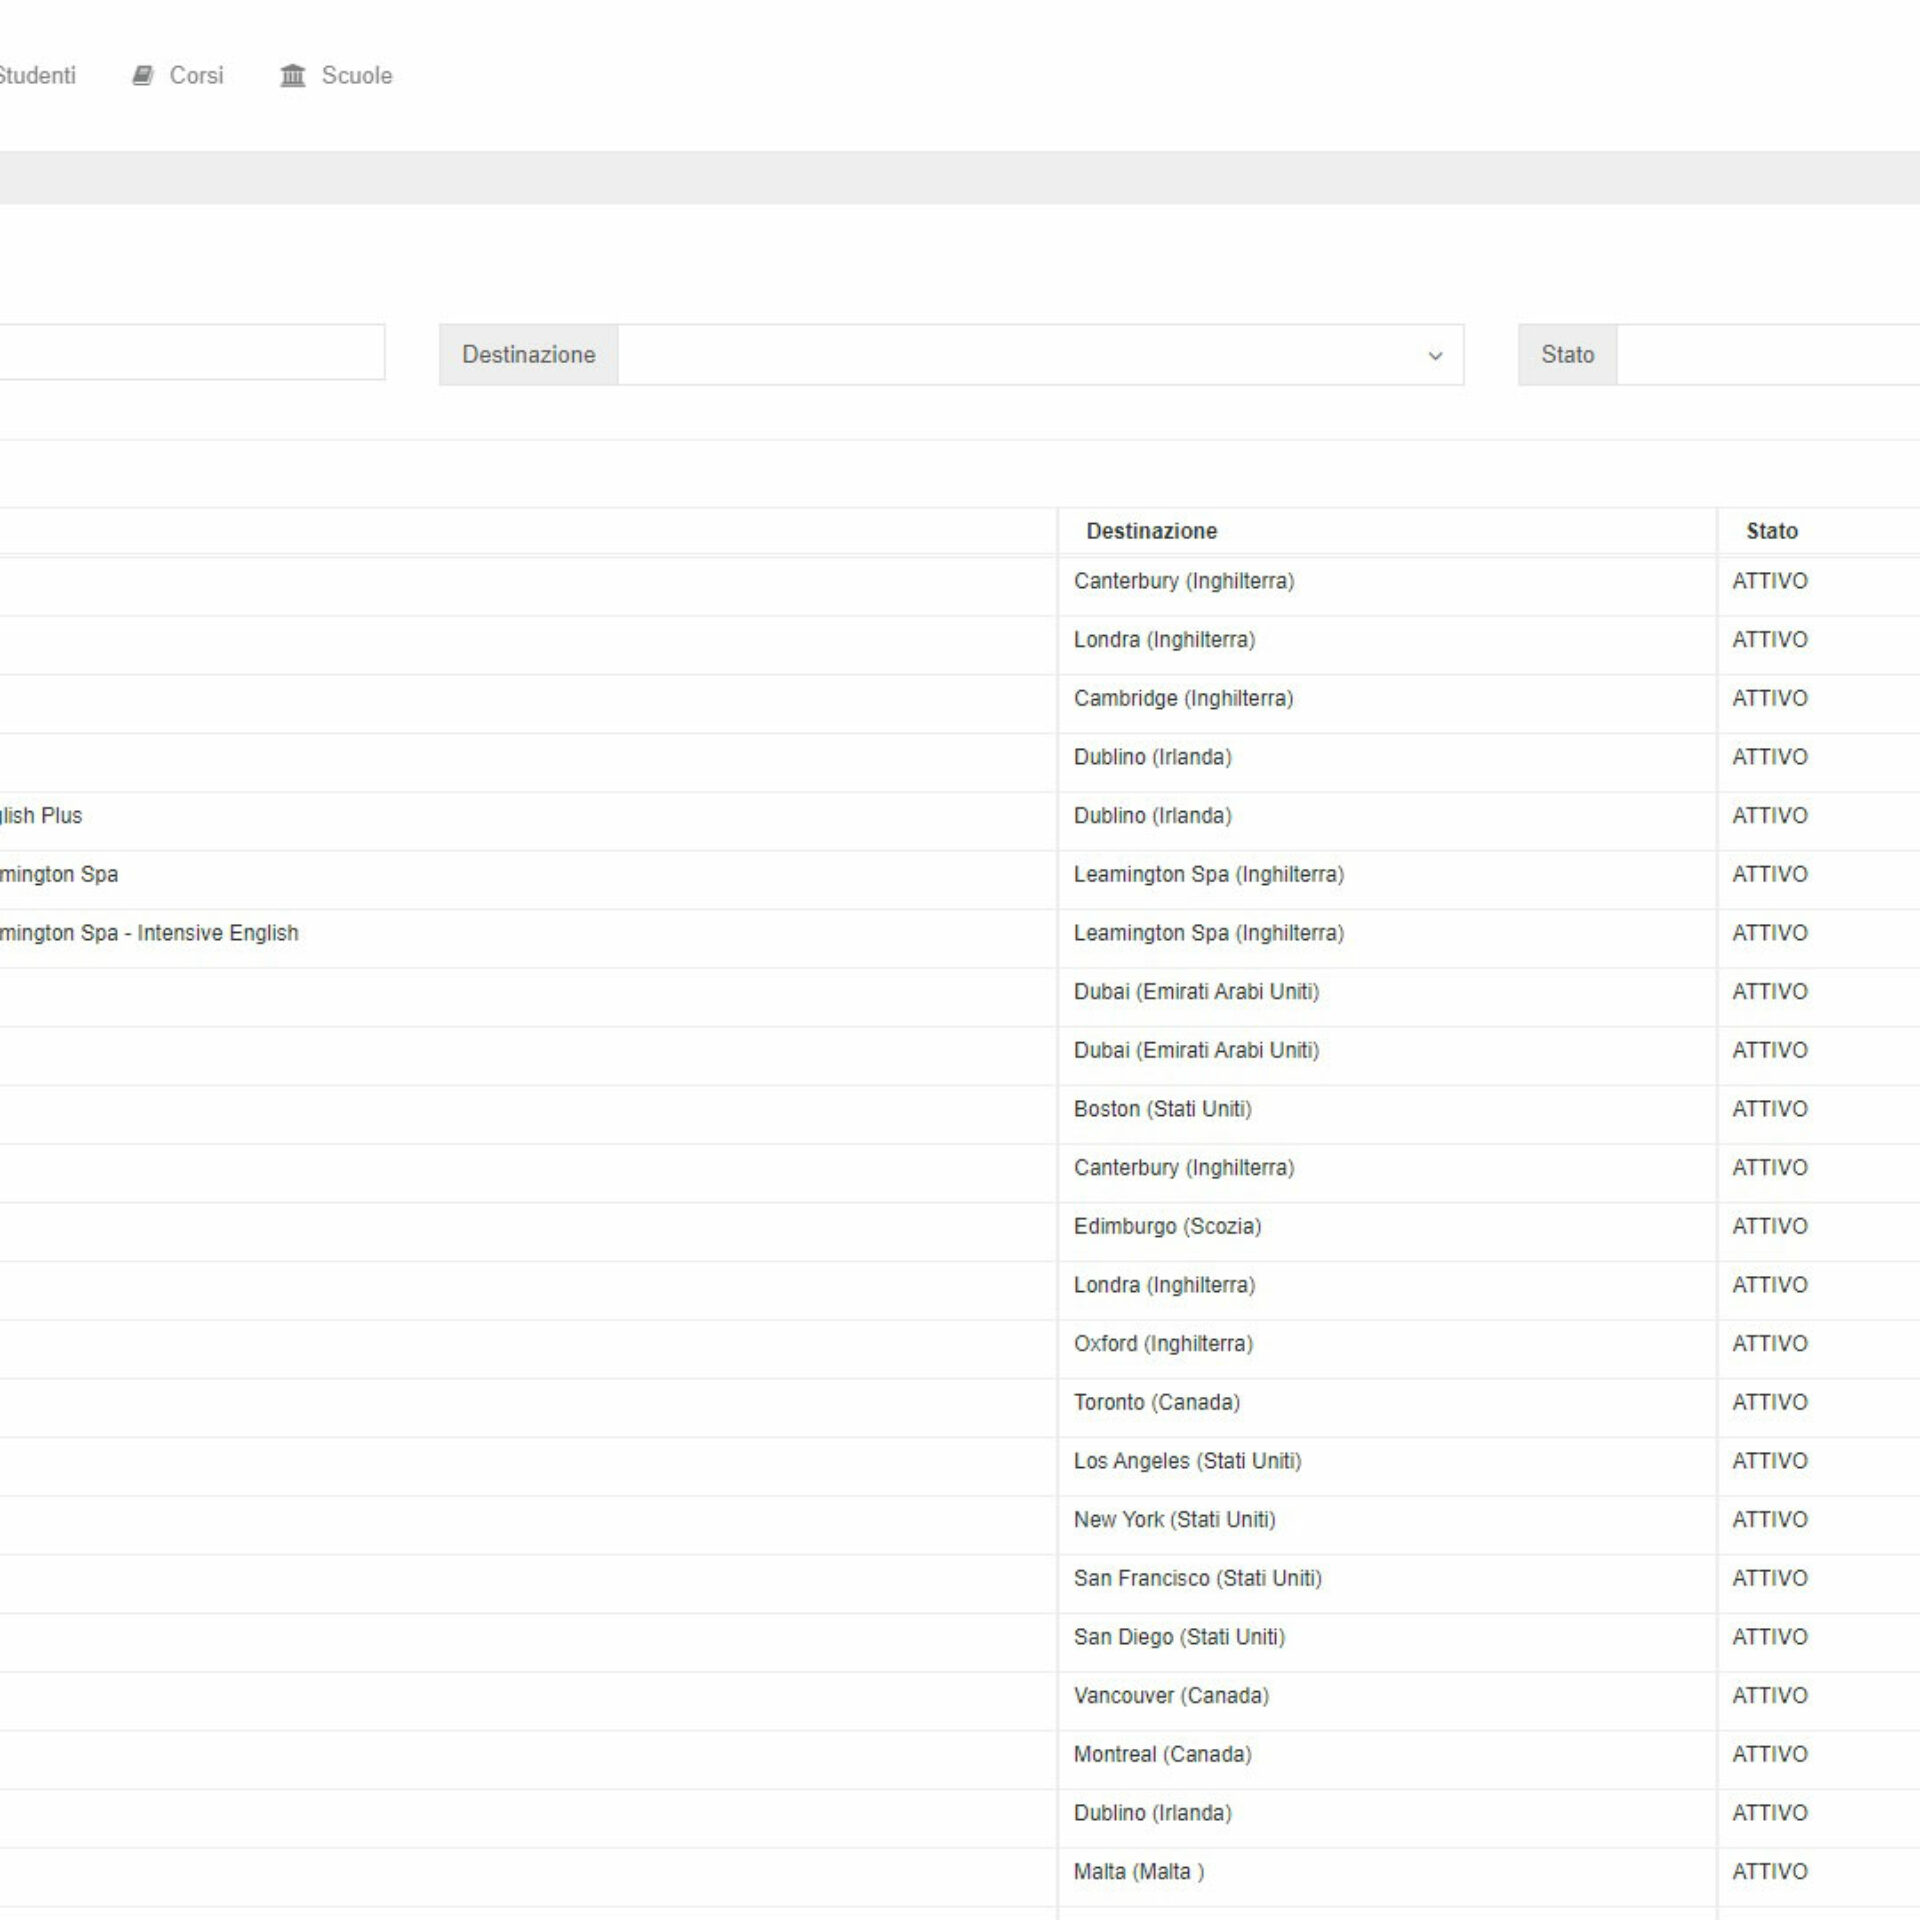This screenshot has width=1920, height=1920.
Task: Open the Studenti menu item
Action: pyautogui.click(x=36, y=76)
